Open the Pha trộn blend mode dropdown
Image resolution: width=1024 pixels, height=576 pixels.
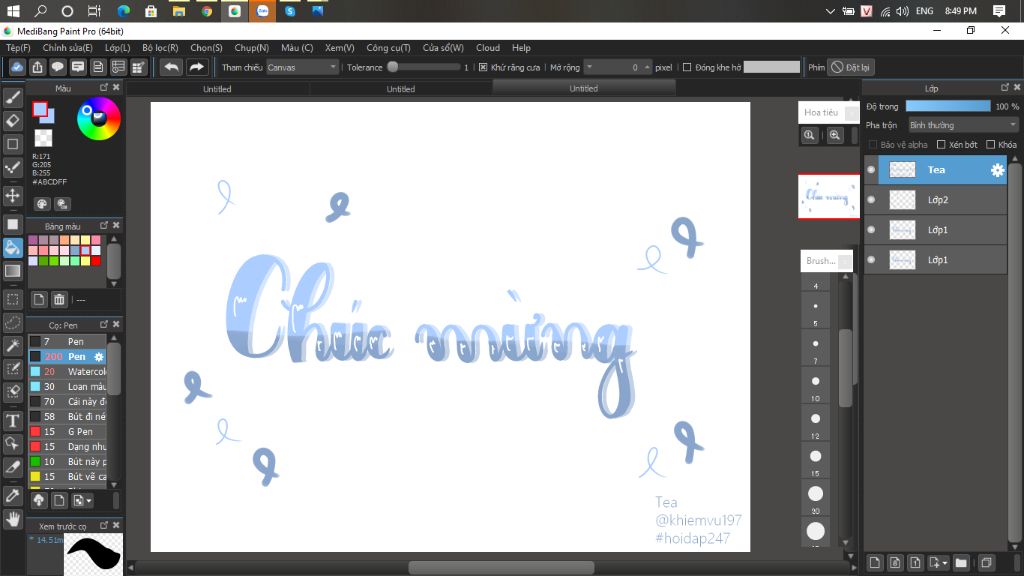click(963, 125)
